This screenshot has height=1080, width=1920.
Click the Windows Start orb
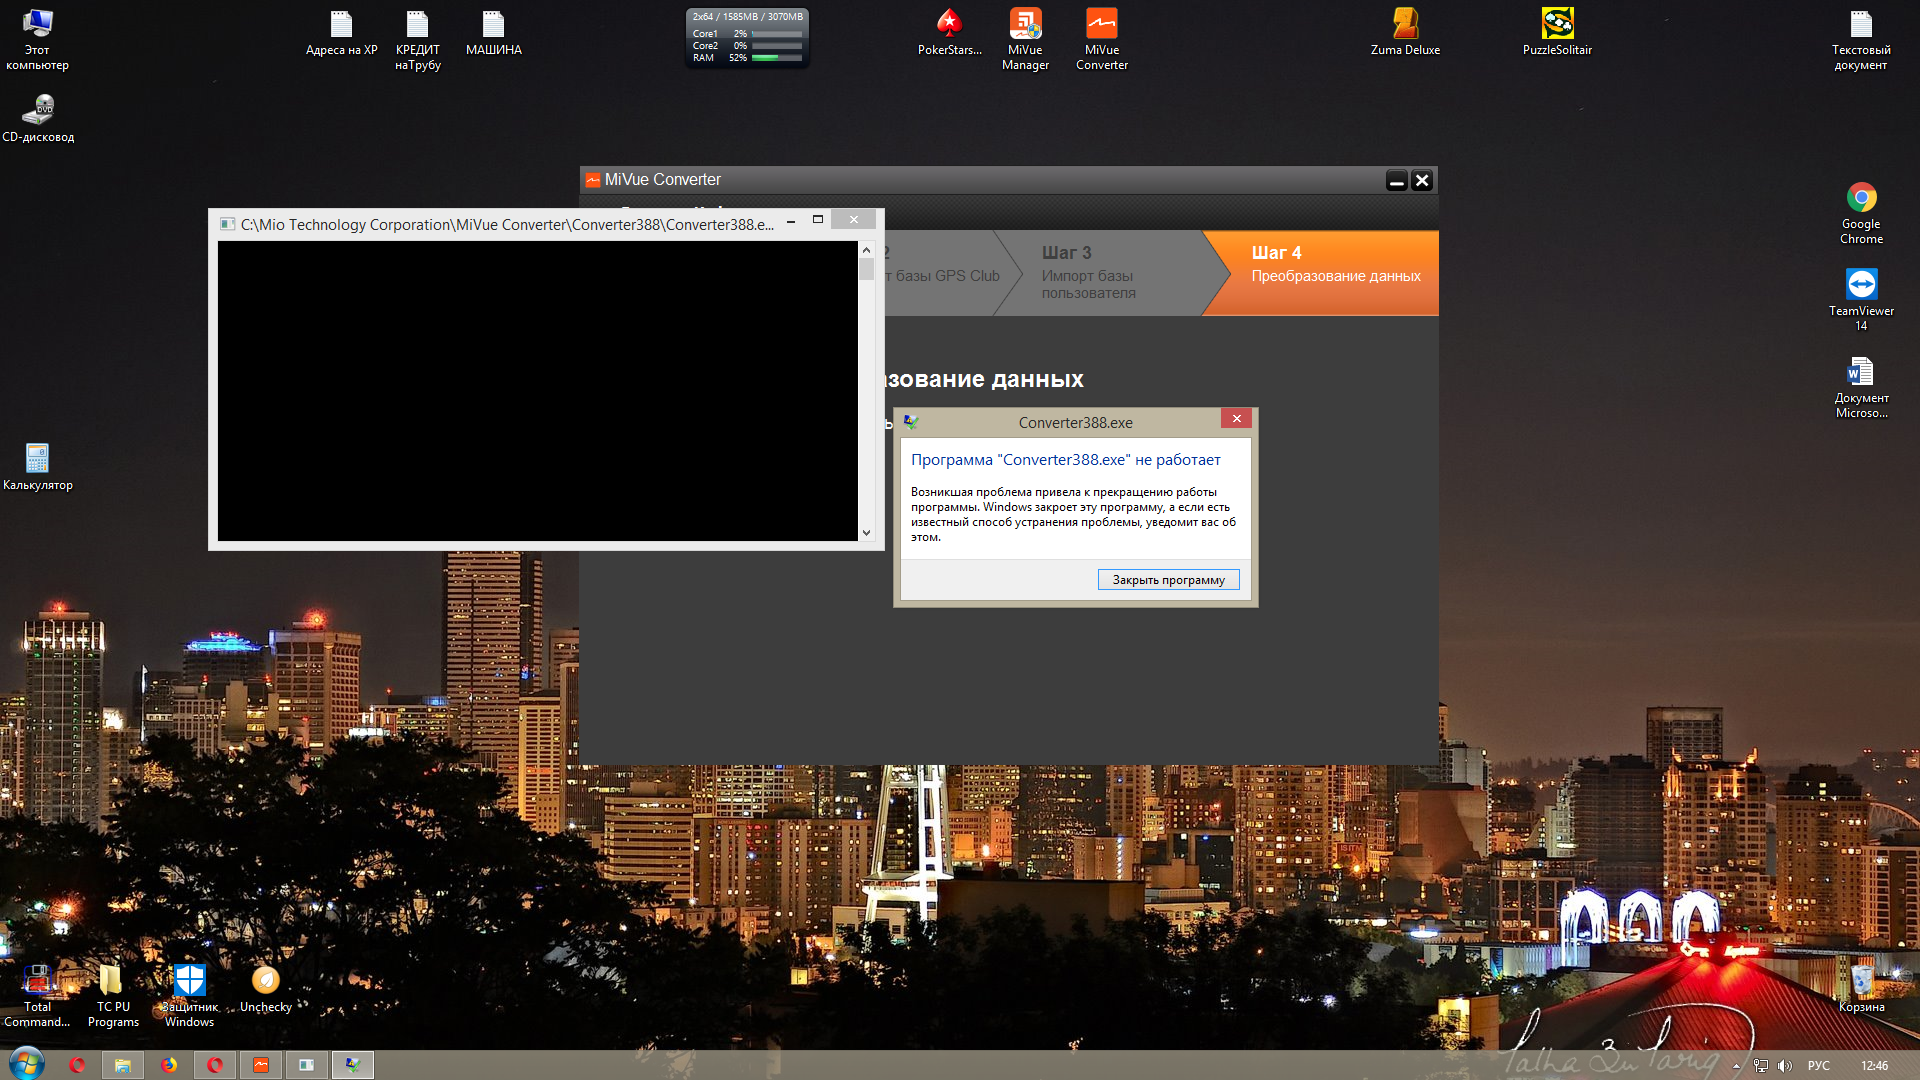point(27,1064)
